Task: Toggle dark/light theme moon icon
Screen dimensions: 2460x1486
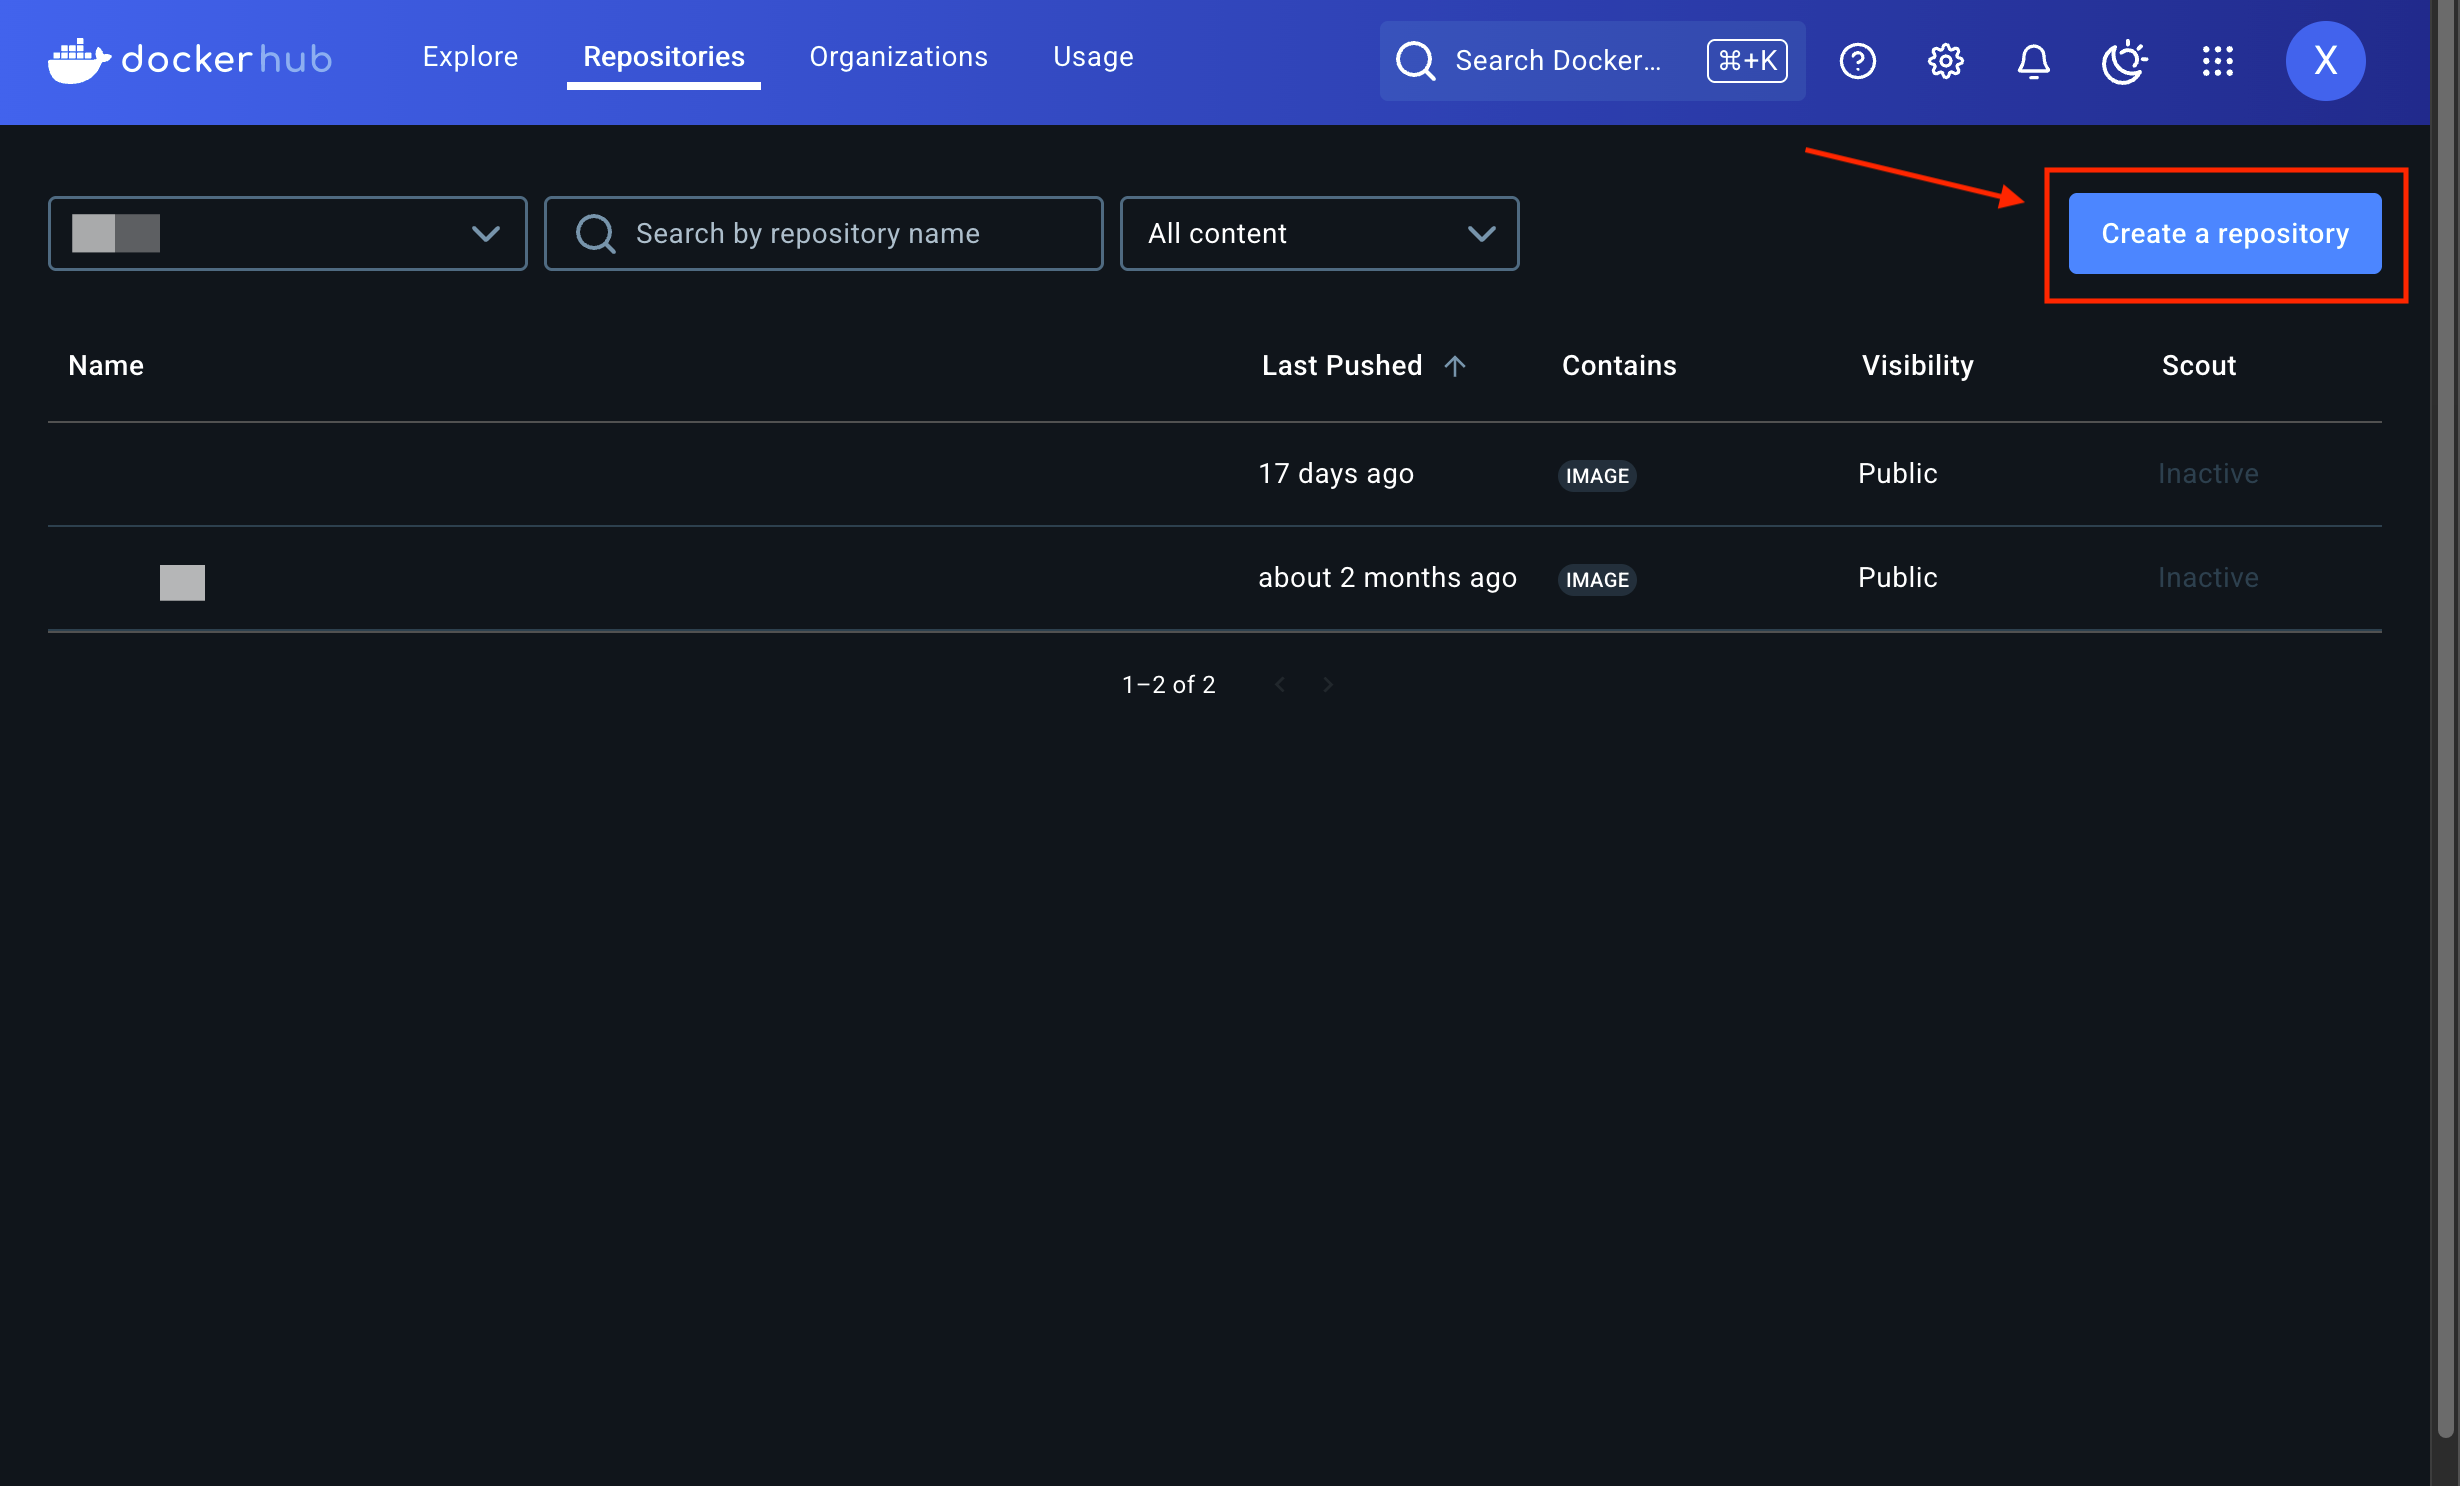Action: point(2123,61)
